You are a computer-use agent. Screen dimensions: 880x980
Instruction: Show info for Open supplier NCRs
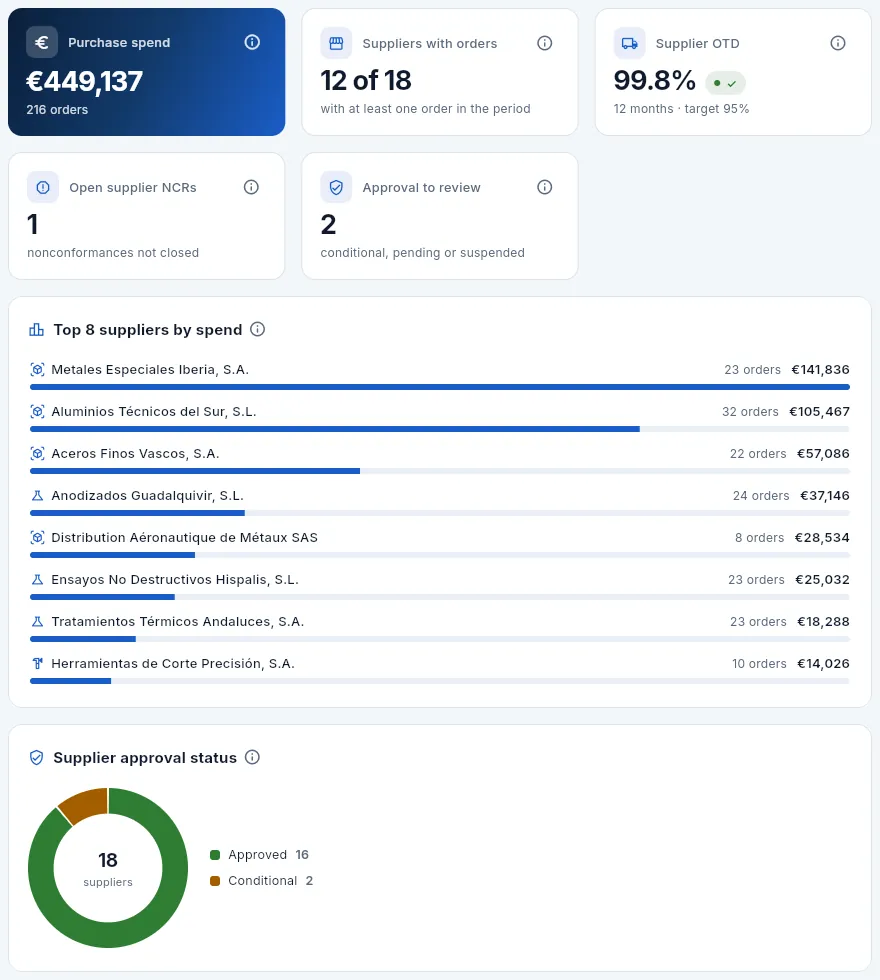[x=251, y=187]
